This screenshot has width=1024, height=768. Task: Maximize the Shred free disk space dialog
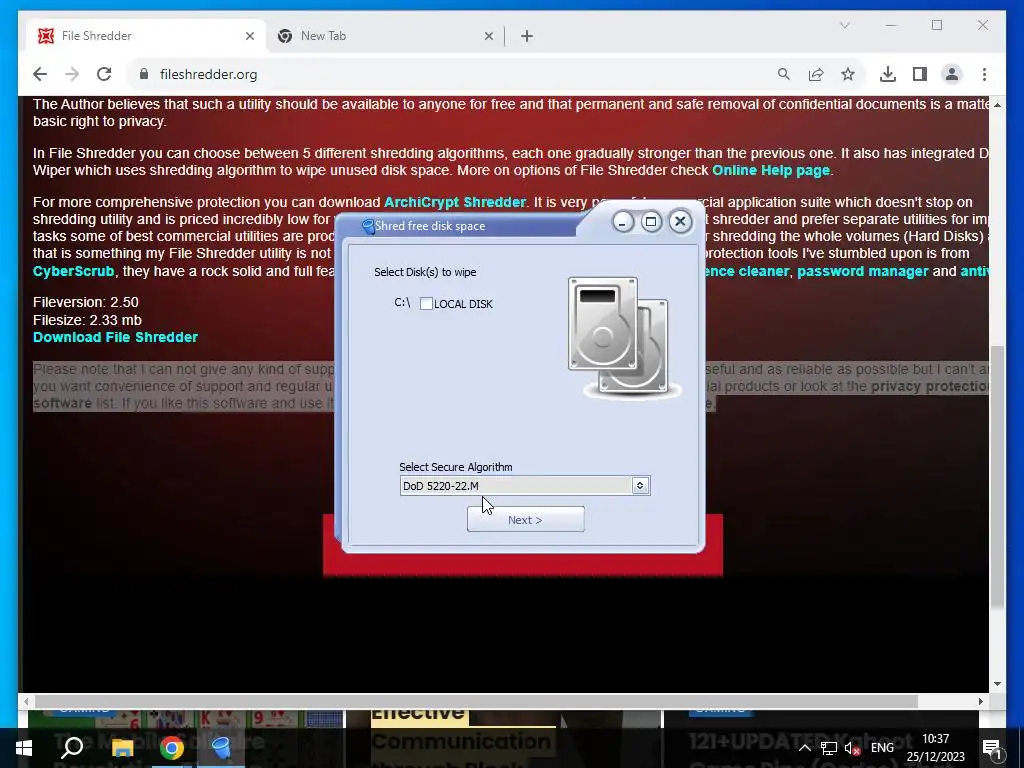pyautogui.click(x=651, y=222)
